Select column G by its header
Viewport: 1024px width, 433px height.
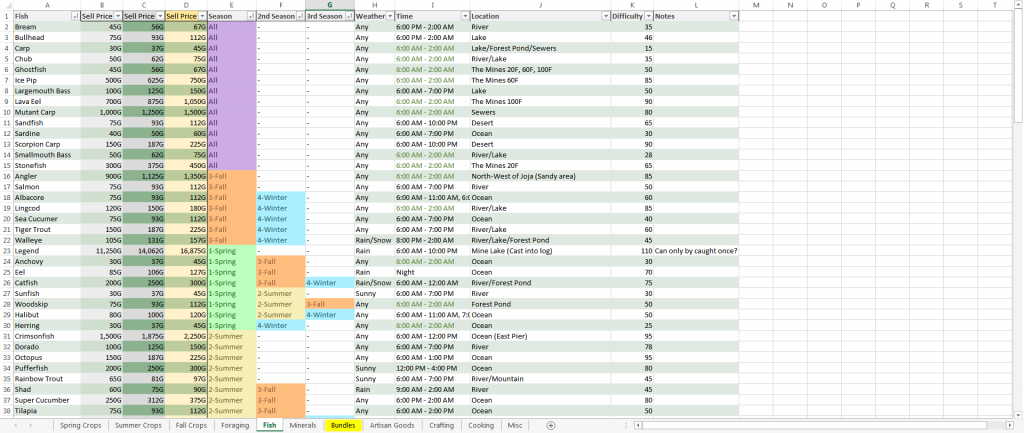330,5
